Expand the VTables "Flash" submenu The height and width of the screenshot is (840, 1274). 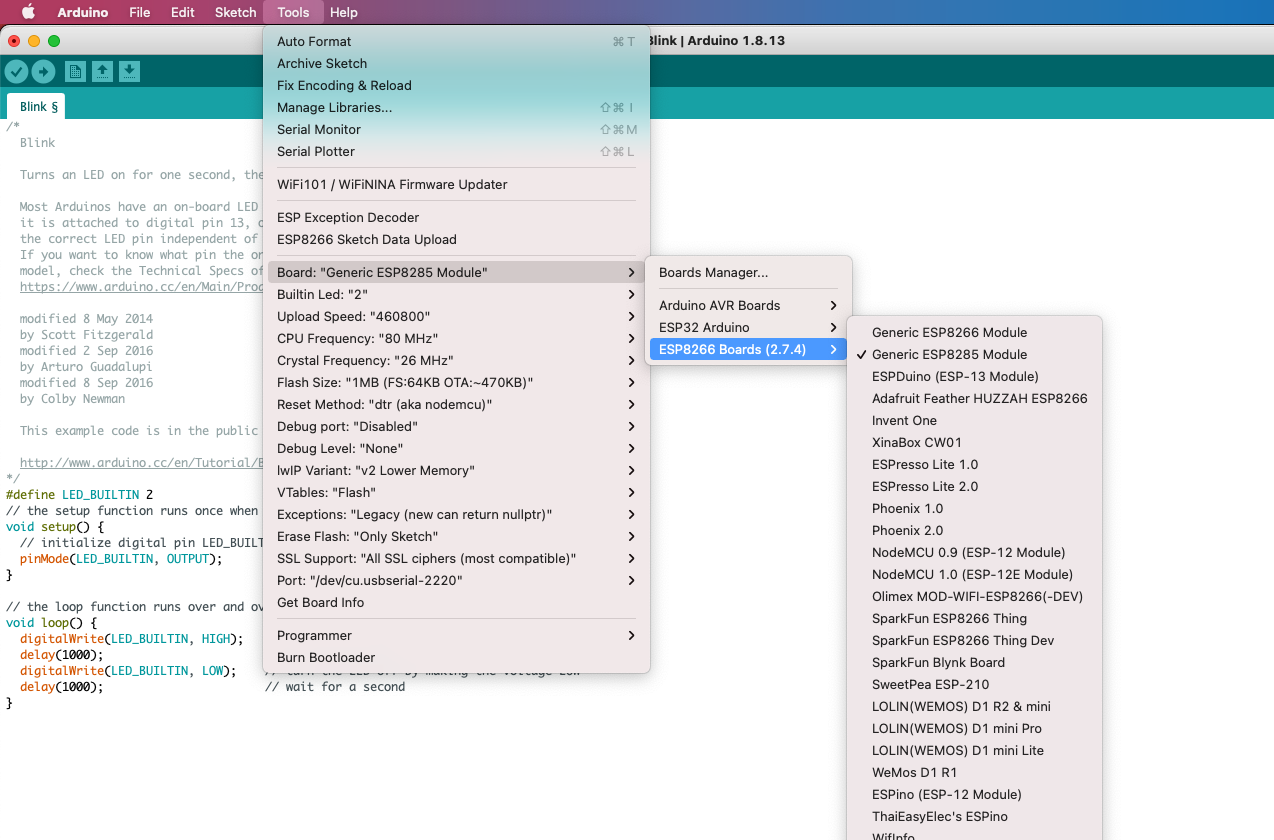(x=456, y=492)
